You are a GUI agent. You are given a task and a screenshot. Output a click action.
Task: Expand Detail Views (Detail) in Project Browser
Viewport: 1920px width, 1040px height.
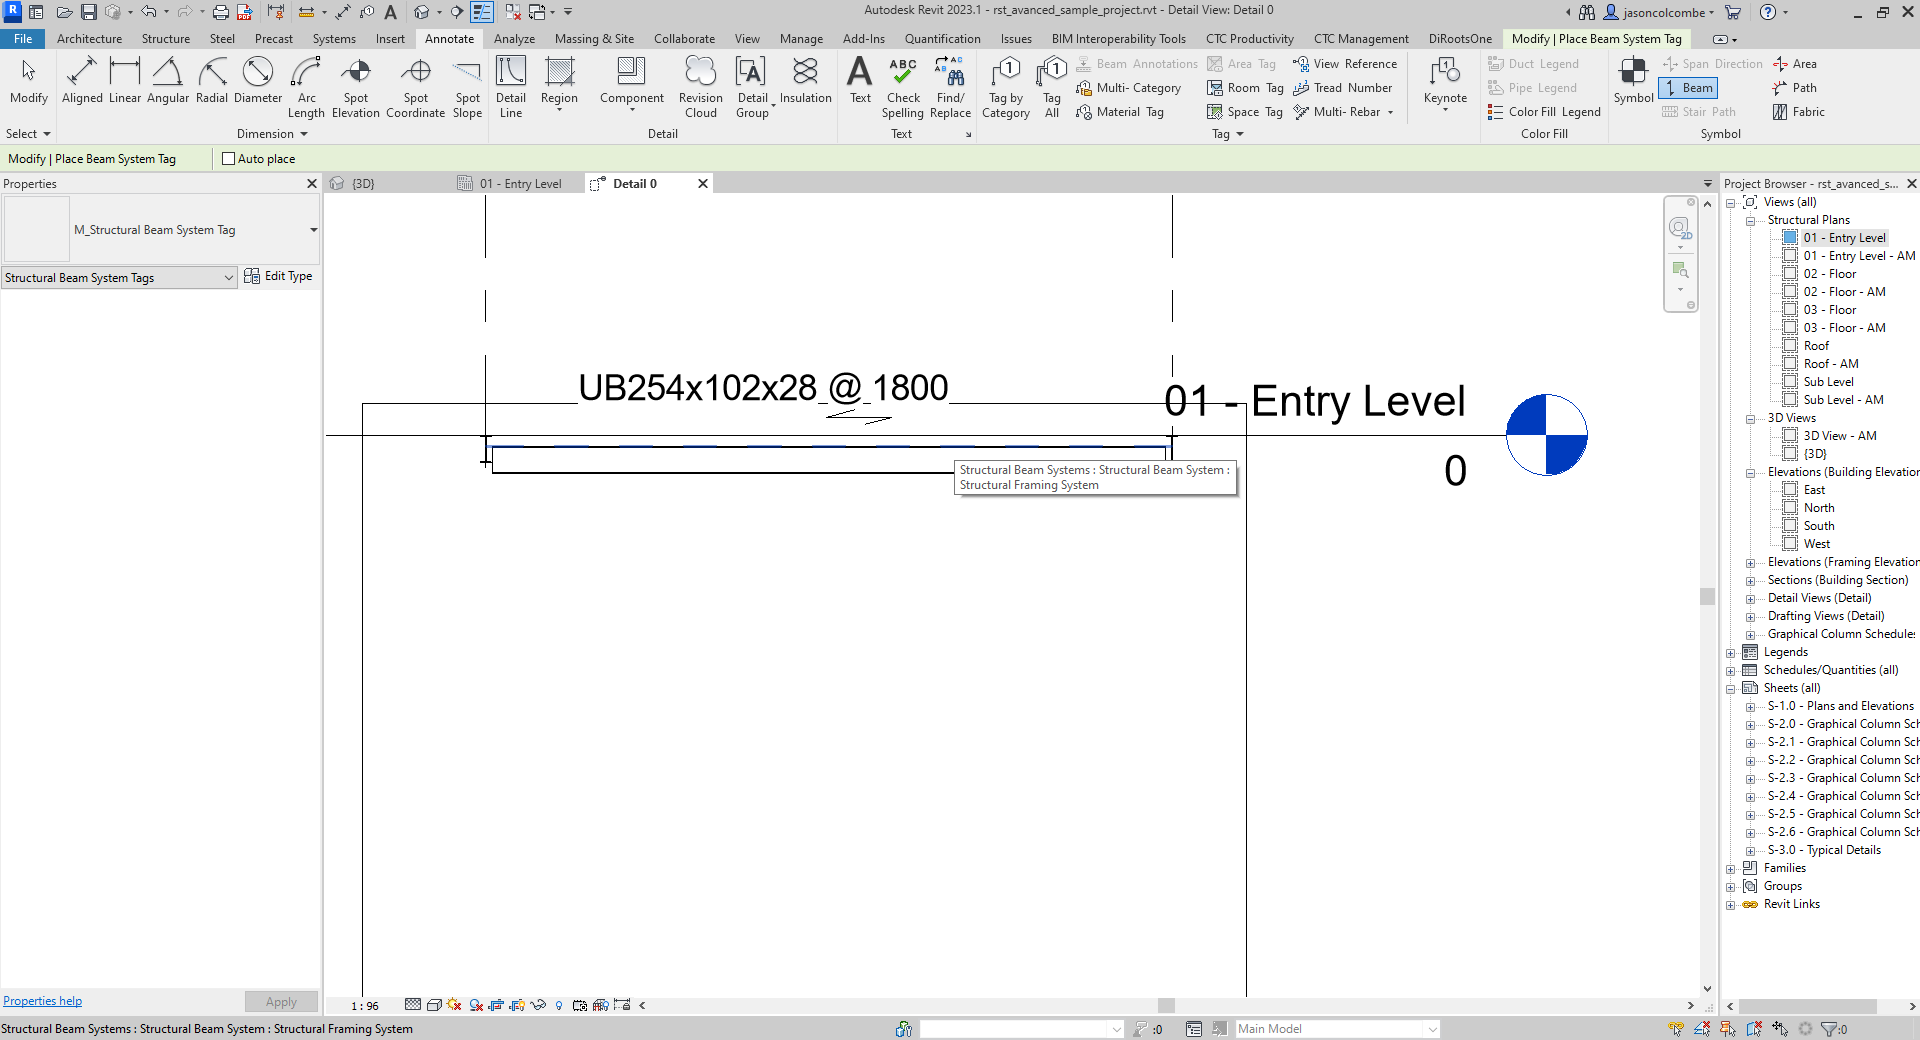1750,599
